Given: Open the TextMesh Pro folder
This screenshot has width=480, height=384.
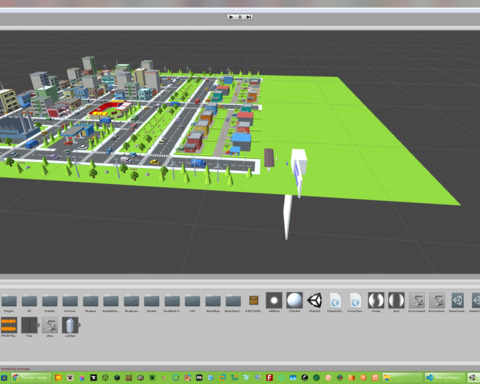Looking at the screenshot, I should (x=172, y=303).
